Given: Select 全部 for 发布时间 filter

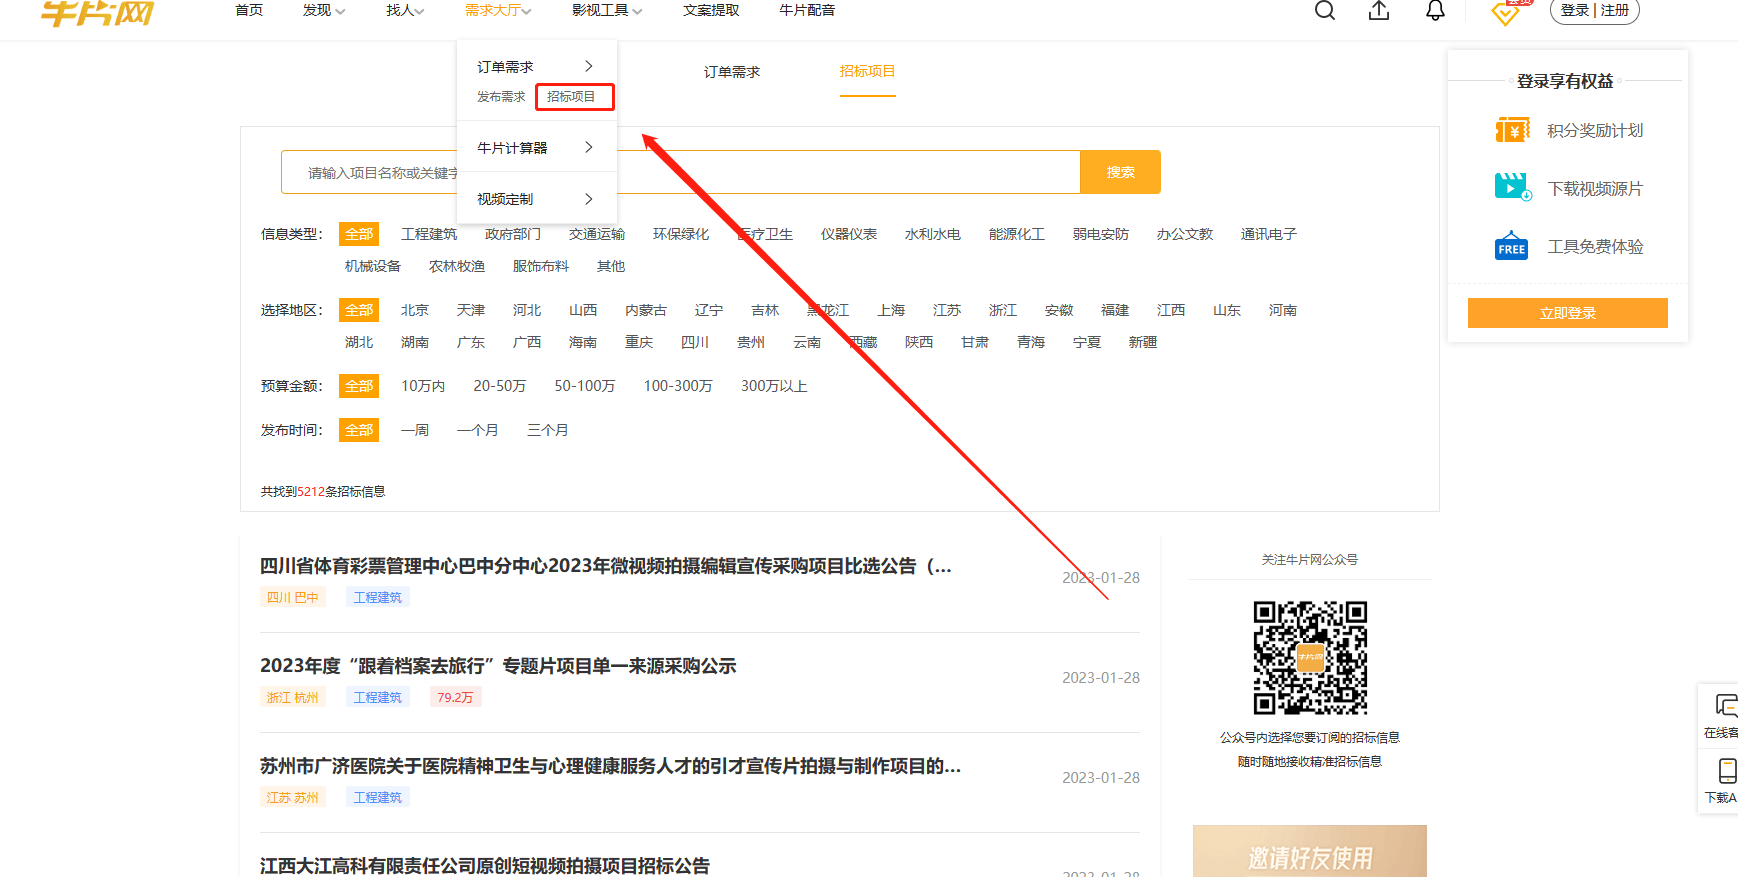Looking at the screenshot, I should pyautogui.click(x=359, y=430).
